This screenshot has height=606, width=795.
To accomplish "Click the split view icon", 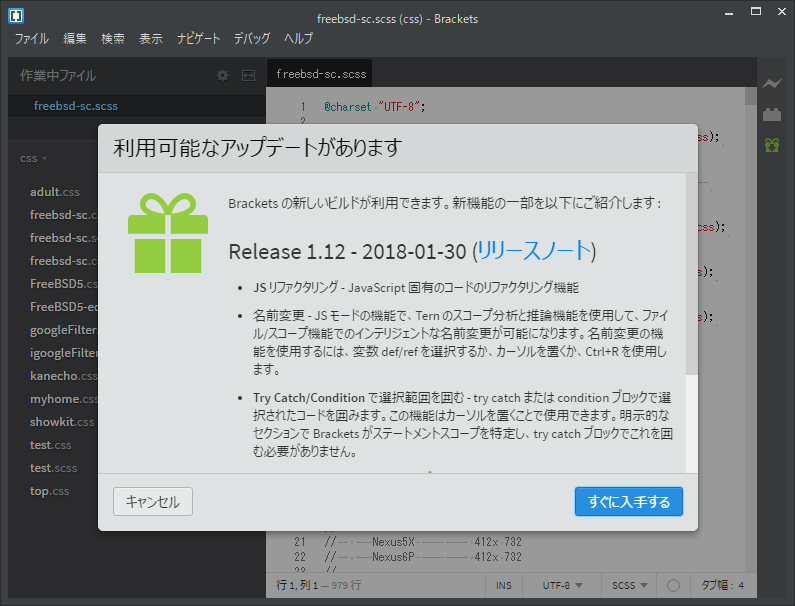I will pyautogui.click(x=248, y=76).
